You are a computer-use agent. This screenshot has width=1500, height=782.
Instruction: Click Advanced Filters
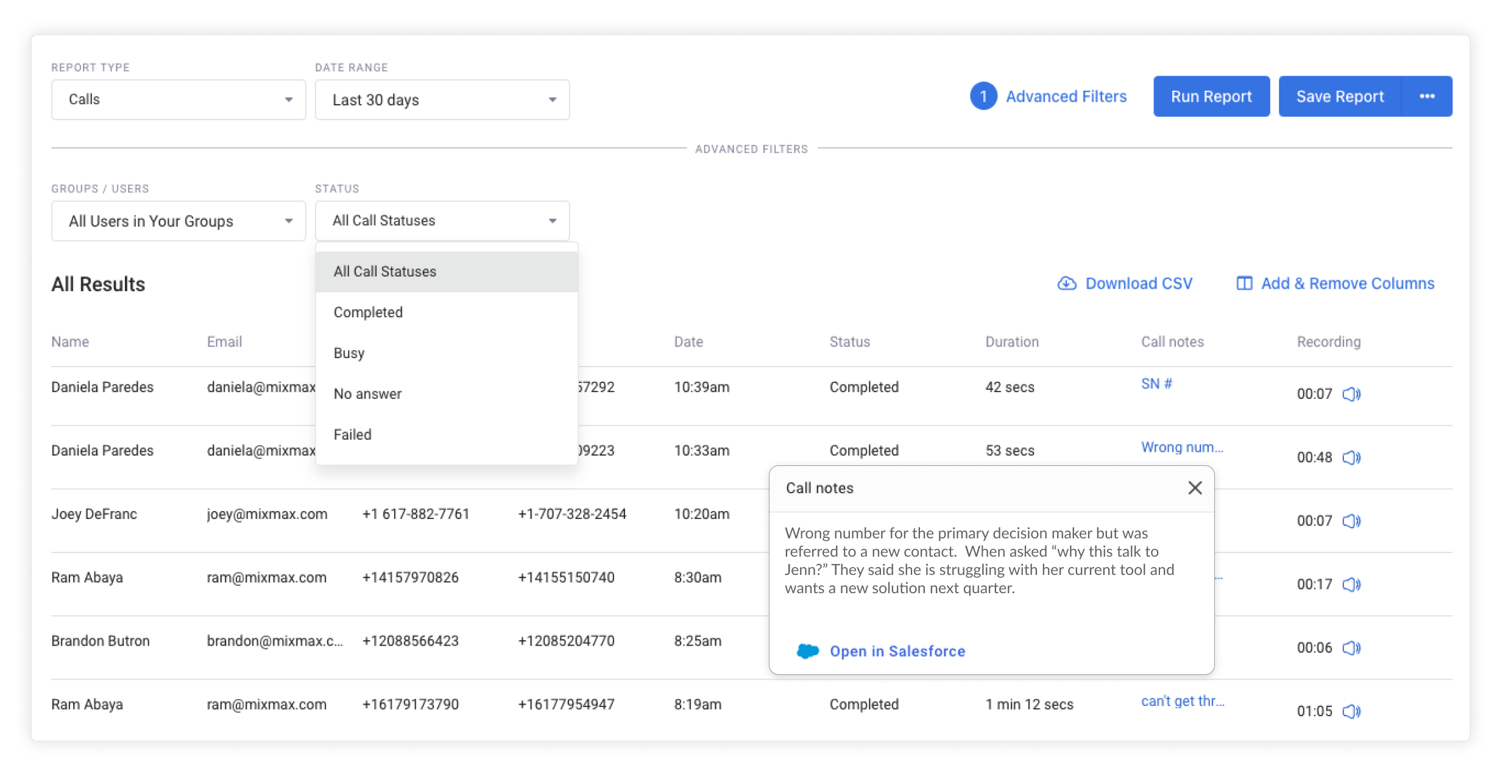click(x=1066, y=96)
